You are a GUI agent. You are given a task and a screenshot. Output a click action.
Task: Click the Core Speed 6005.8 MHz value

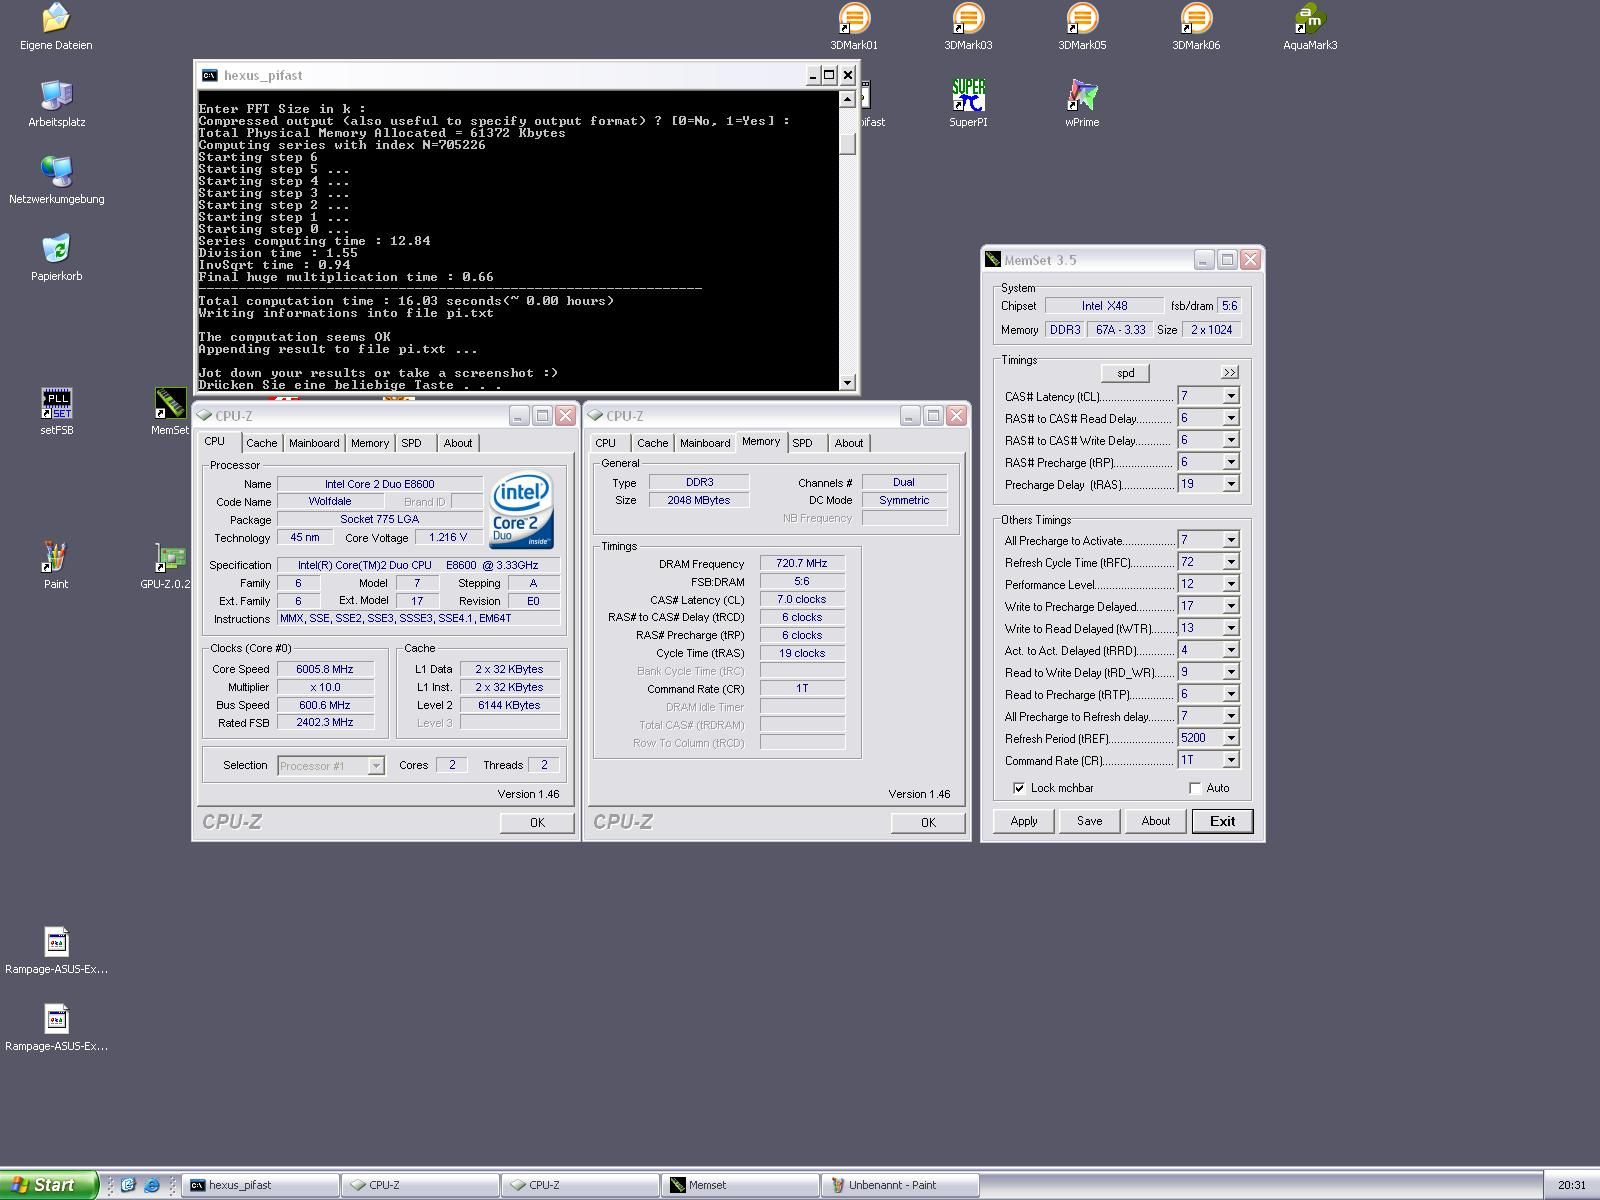coord(325,669)
